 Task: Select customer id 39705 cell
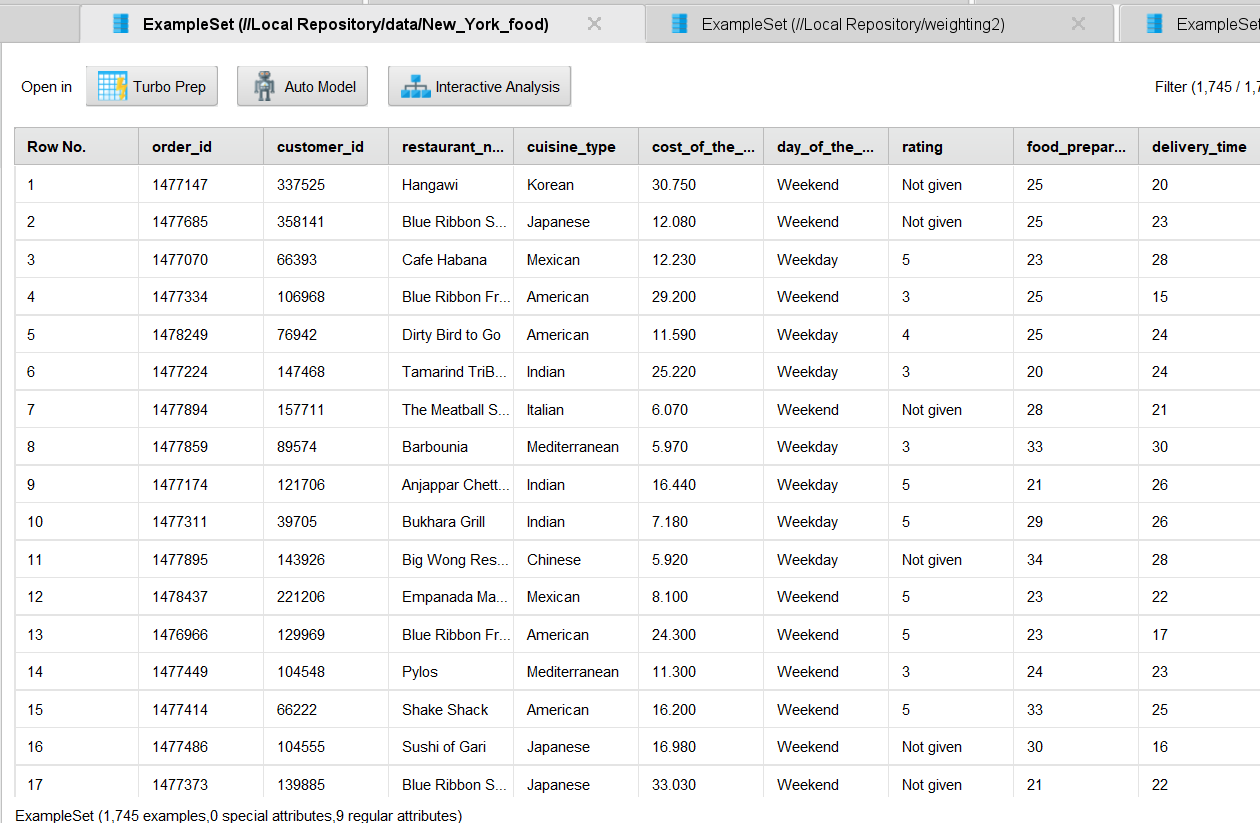pos(326,522)
